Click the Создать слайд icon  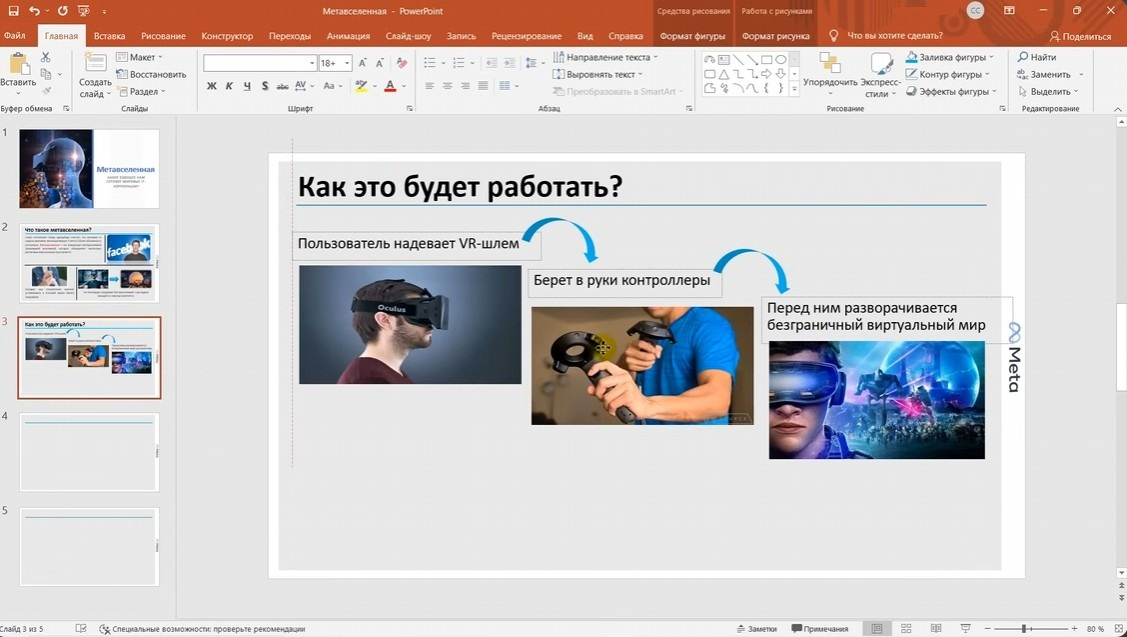click(x=95, y=63)
